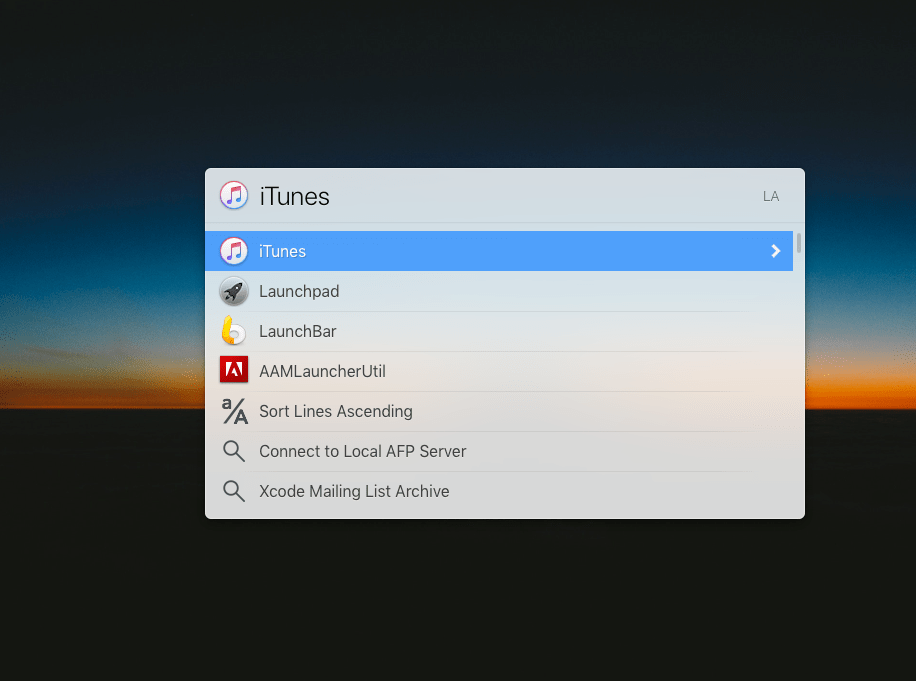This screenshot has width=916, height=681.
Task: Click magnifier icon beside Connect to Local AFP Server
Action: (x=234, y=451)
